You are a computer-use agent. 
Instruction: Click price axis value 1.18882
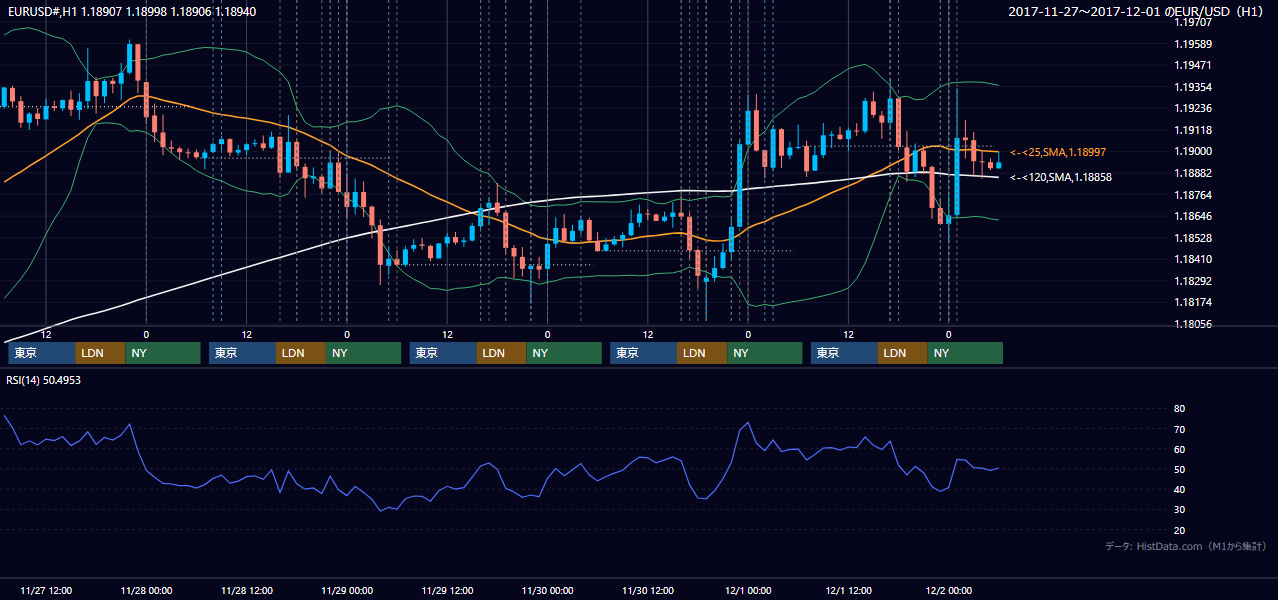click(x=1193, y=173)
